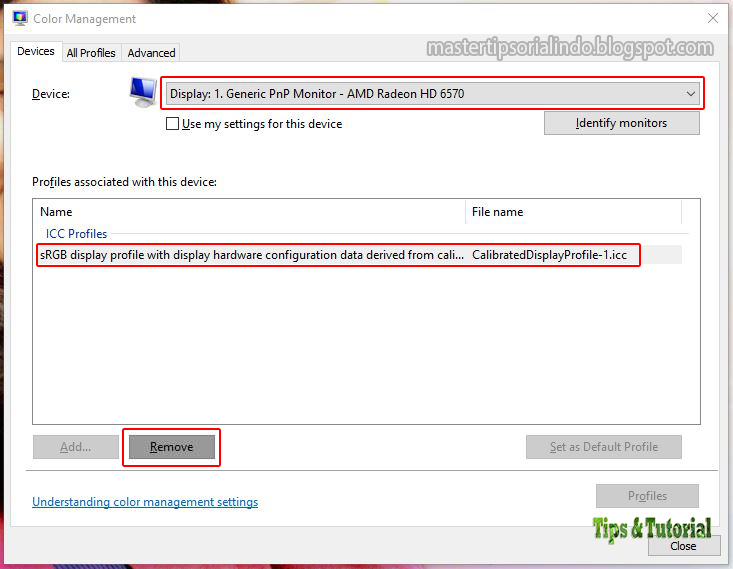Click Set as Default Profile button
733x569 pixels.
coord(604,447)
